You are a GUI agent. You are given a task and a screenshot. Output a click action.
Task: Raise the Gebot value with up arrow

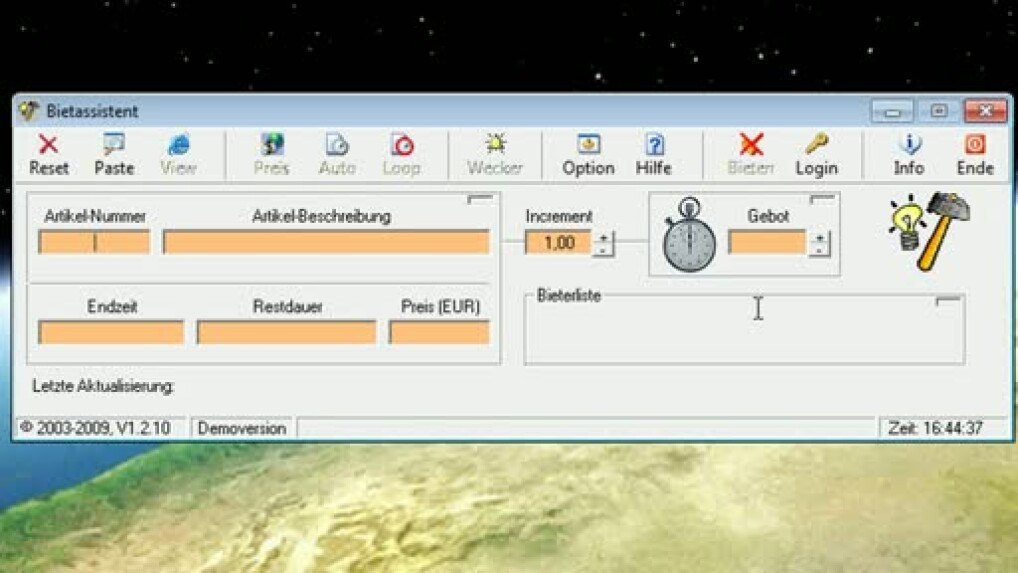coord(819,237)
